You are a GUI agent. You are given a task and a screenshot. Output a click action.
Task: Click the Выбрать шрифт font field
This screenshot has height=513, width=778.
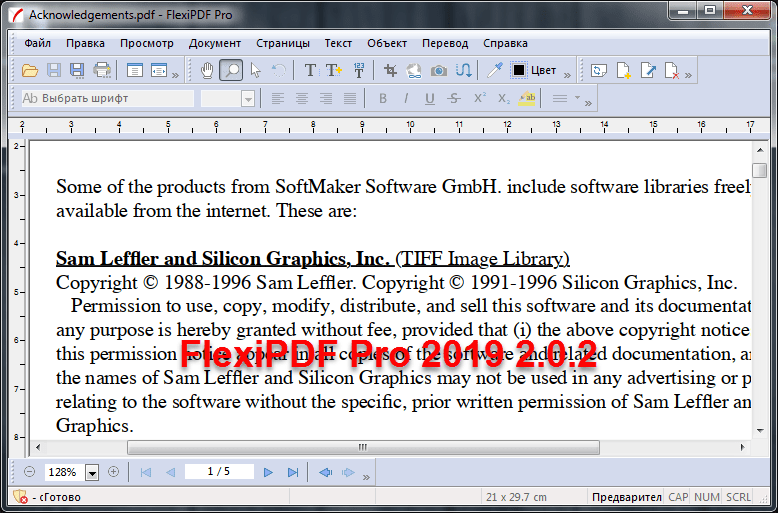[x=107, y=98]
